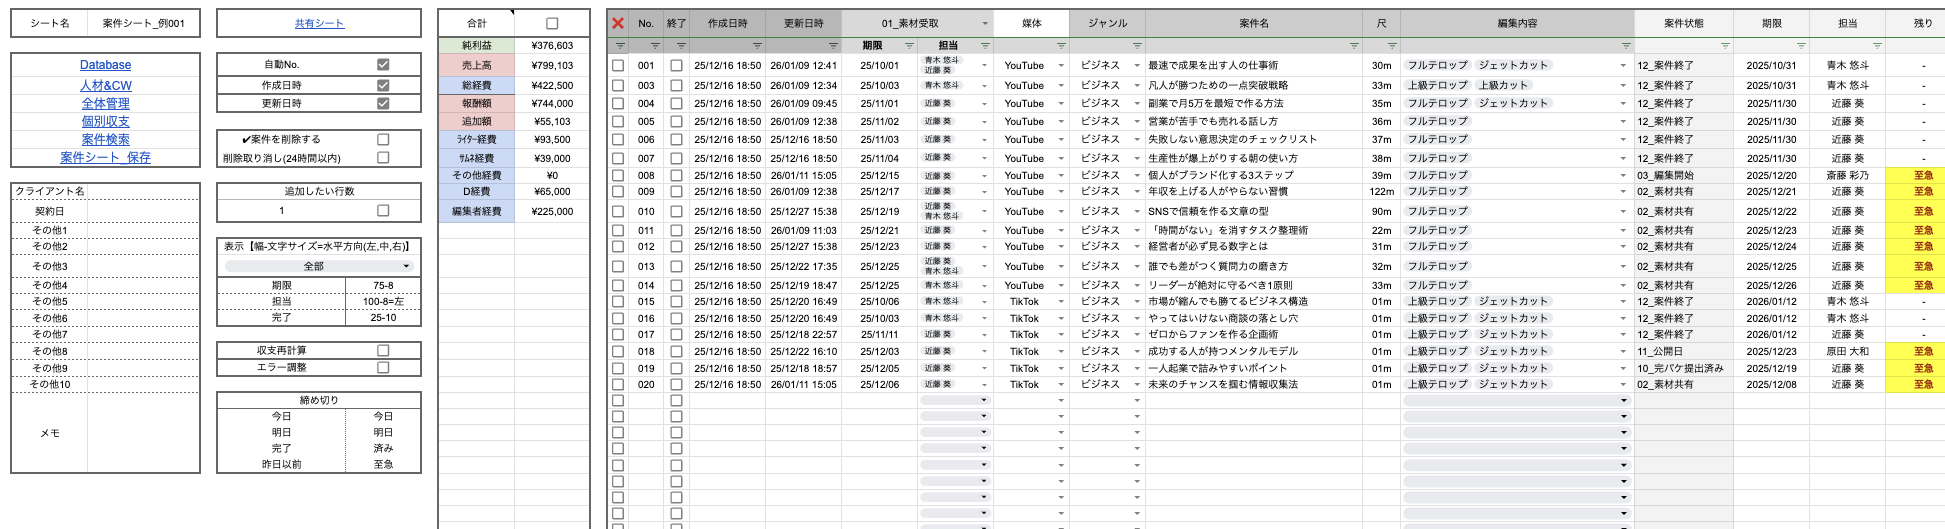Image resolution: width=1945 pixels, height=529 pixels.
Task: Open the Database sheet link
Action: [x=105, y=65]
